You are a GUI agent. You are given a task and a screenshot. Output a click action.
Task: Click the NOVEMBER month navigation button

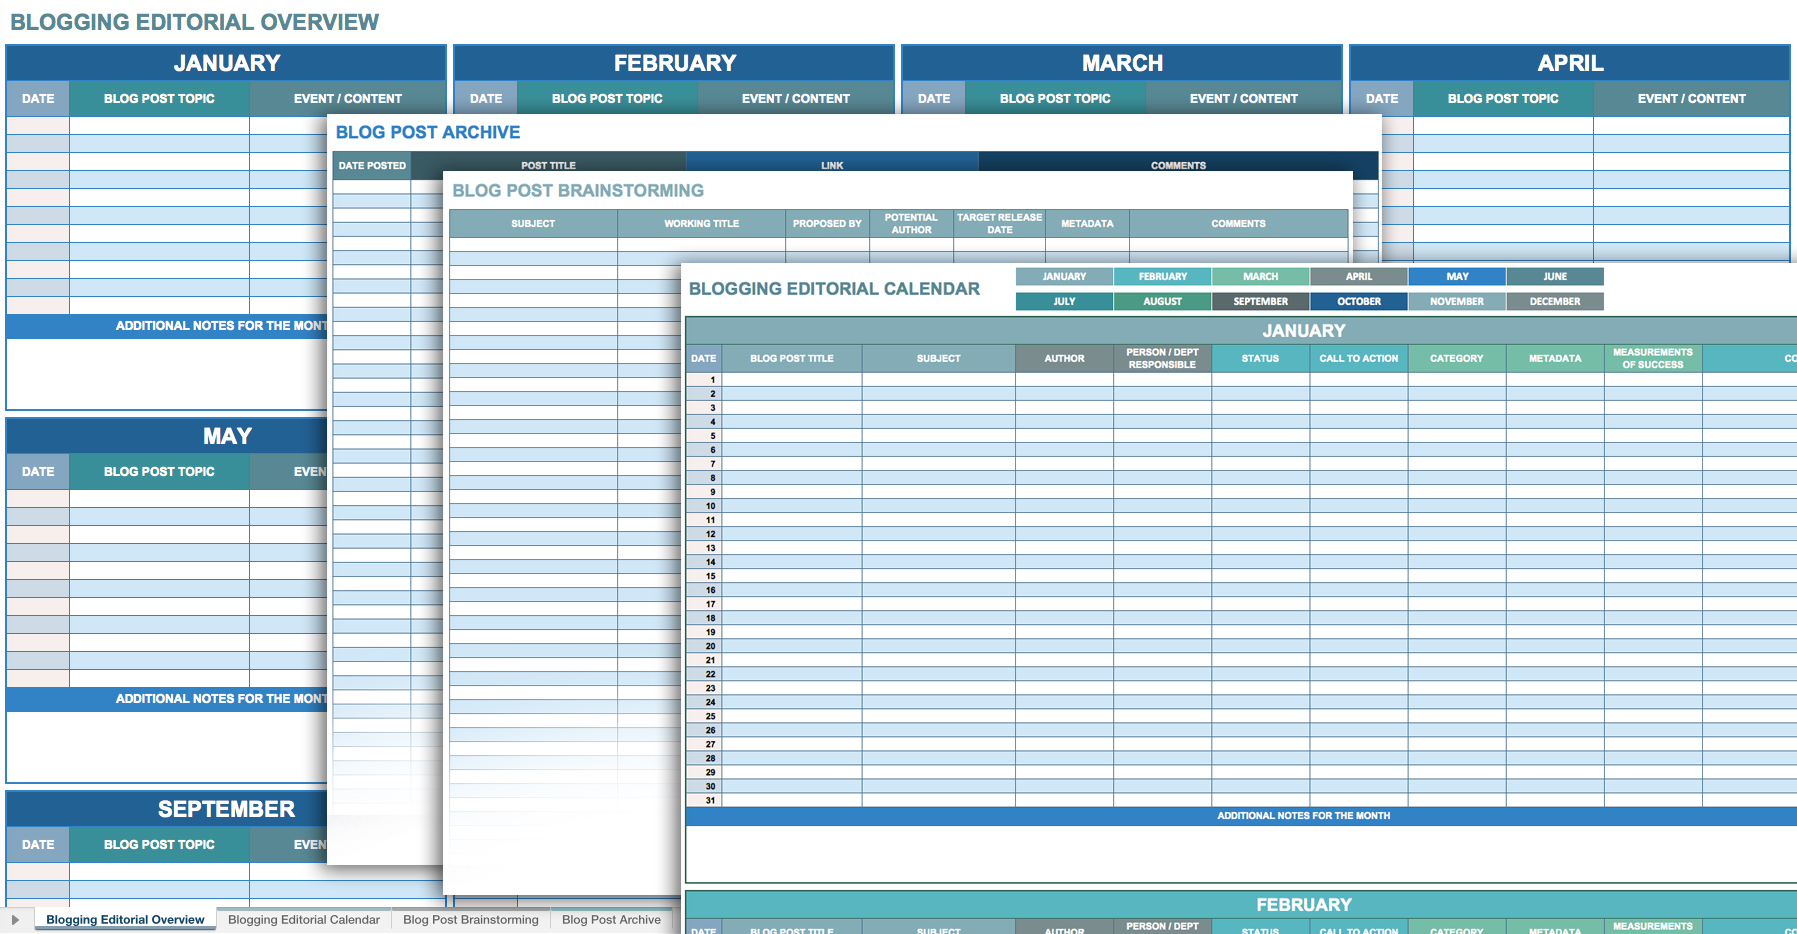tap(1457, 301)
